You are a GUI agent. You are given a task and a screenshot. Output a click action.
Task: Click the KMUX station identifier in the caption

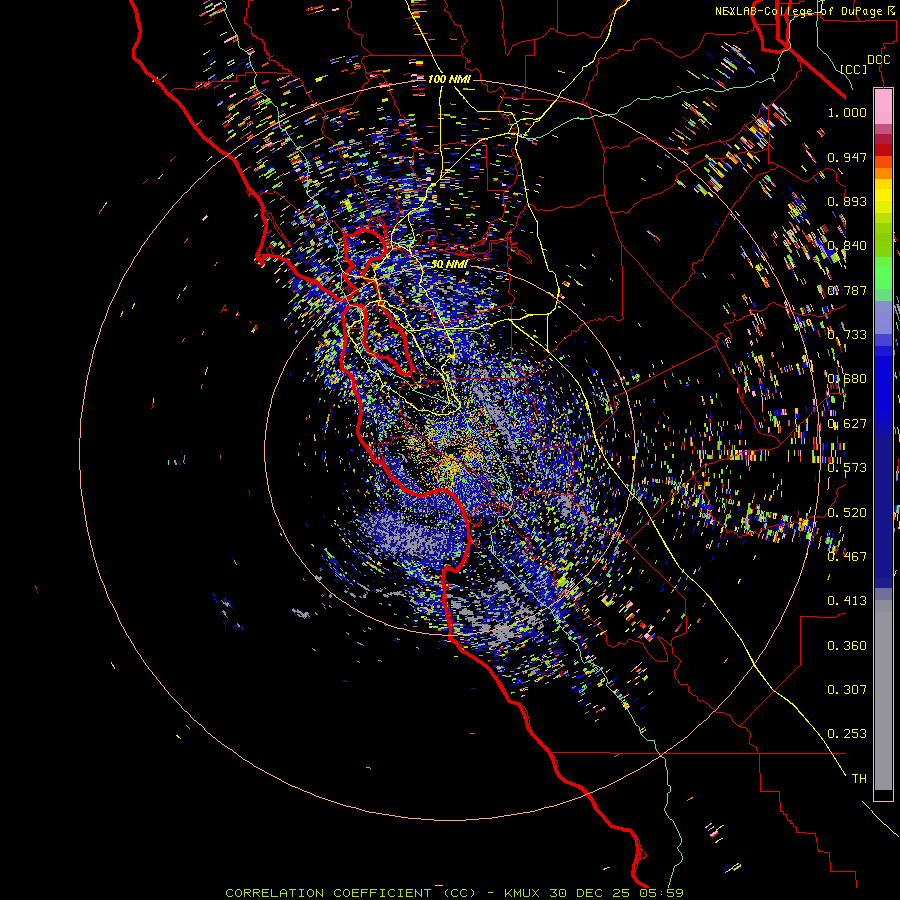click(x=522, y=893)
